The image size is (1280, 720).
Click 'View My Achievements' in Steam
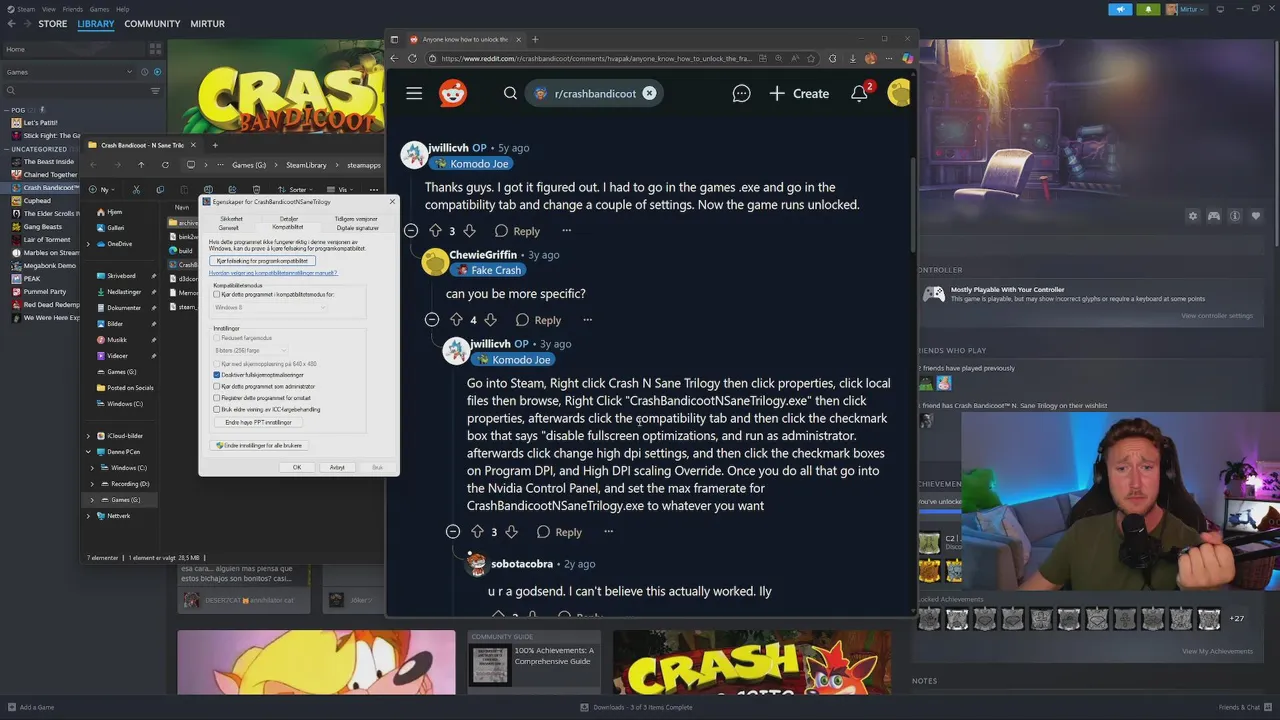(1217, 651)
